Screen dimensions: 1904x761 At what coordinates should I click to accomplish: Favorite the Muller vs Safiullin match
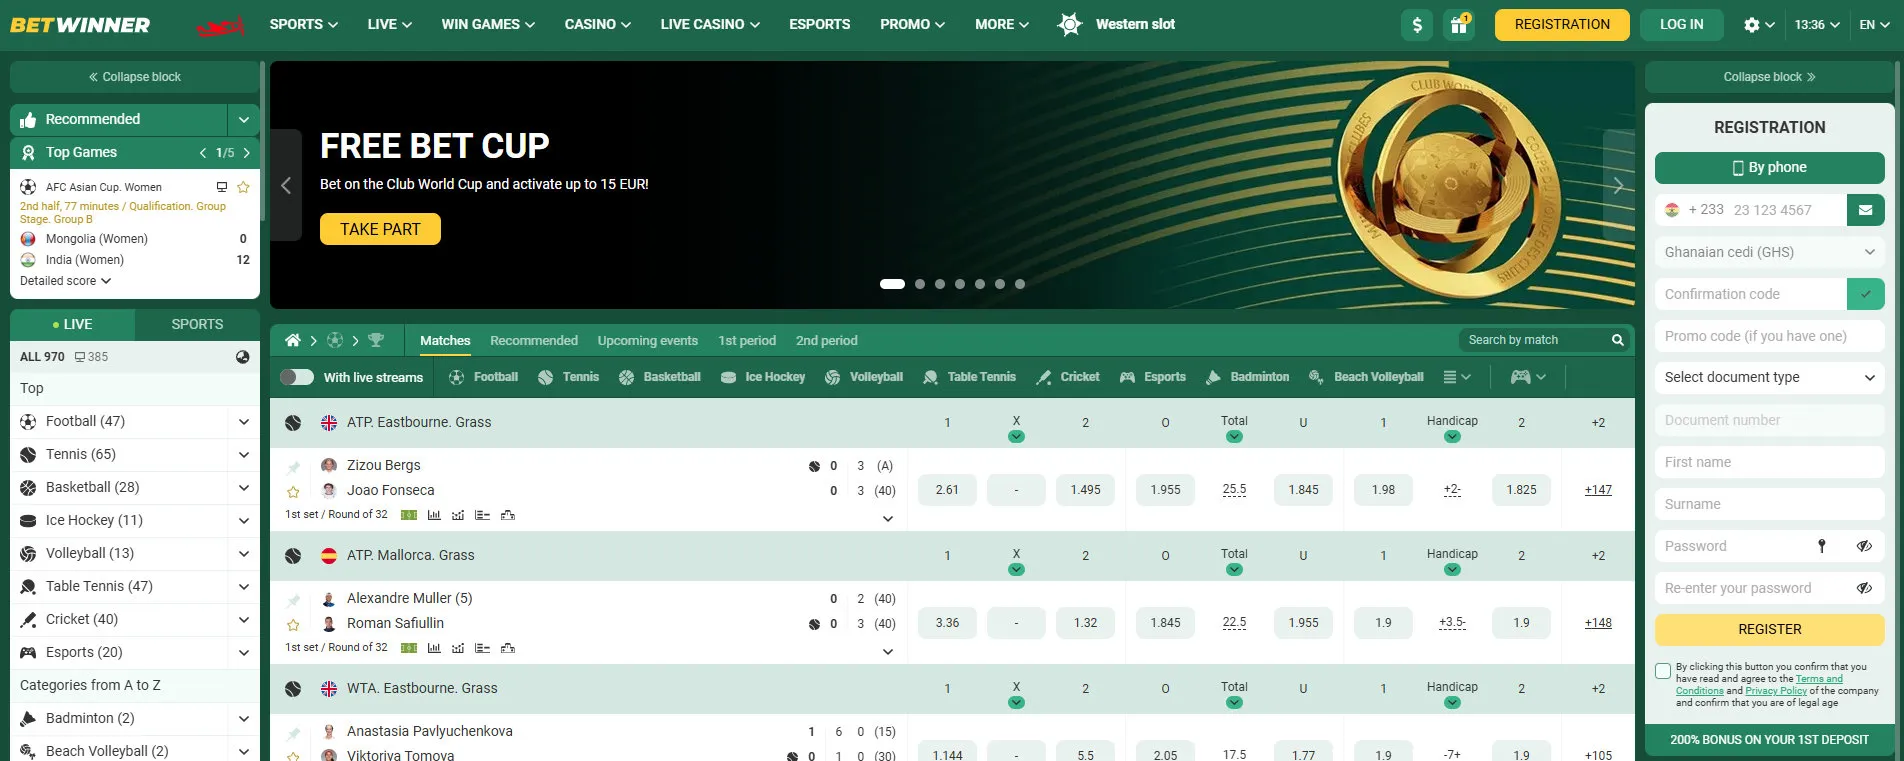pos(293,624)
